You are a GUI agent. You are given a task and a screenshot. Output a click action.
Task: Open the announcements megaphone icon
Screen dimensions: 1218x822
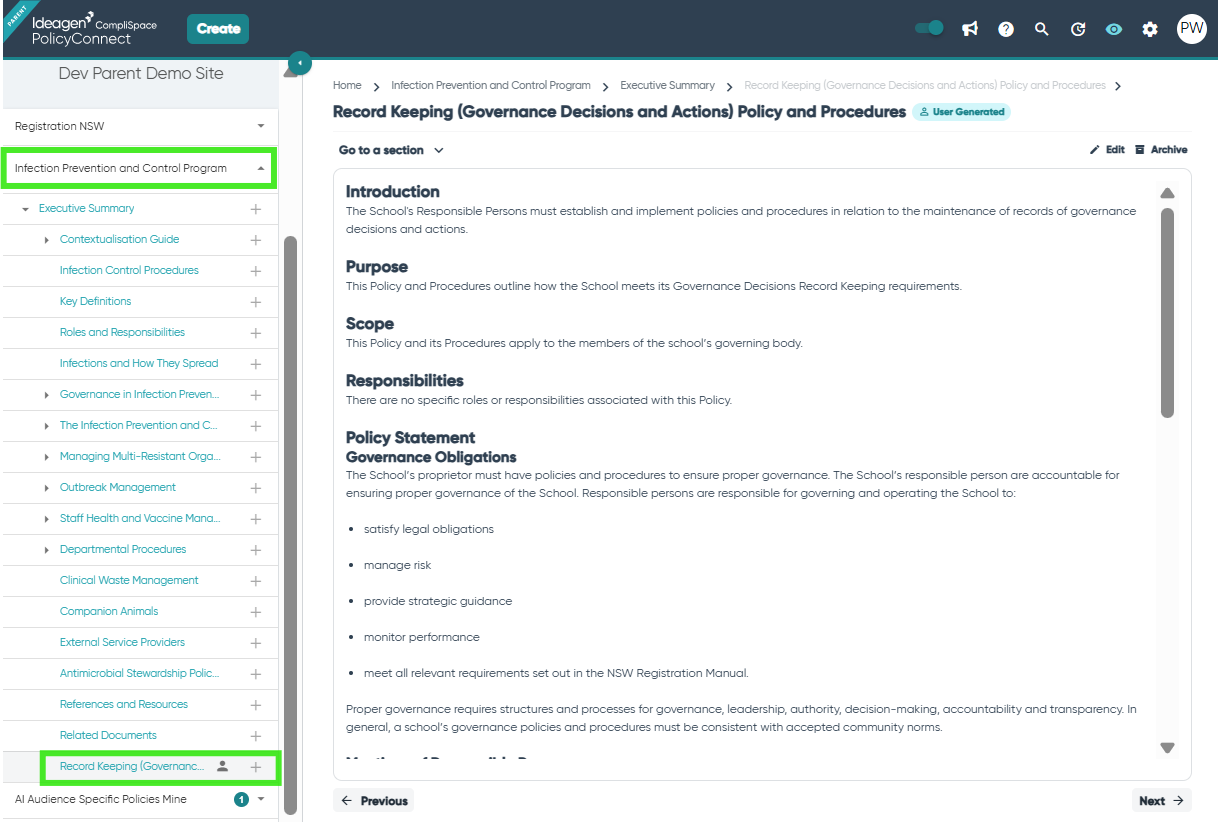coord(969,29)
